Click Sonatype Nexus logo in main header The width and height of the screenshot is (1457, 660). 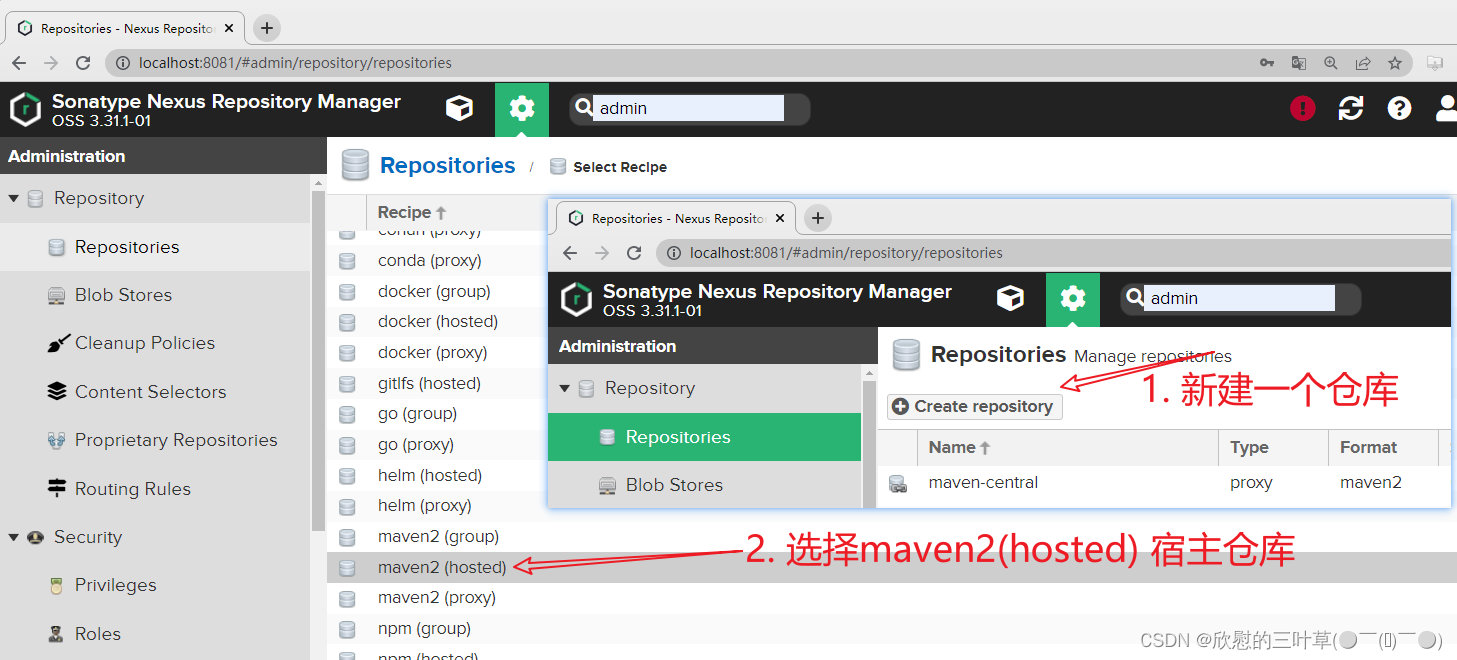pos(25,109)
